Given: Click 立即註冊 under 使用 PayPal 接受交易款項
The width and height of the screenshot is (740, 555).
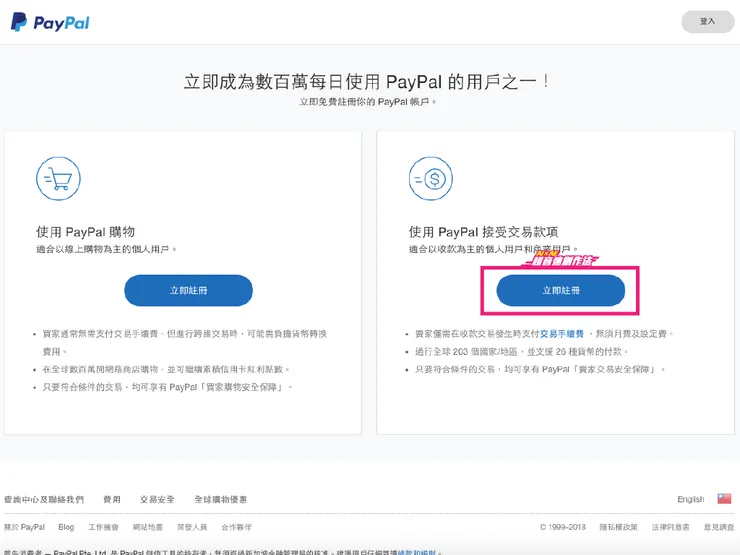Looking at the screenshot, I should [x=561, y=290].
